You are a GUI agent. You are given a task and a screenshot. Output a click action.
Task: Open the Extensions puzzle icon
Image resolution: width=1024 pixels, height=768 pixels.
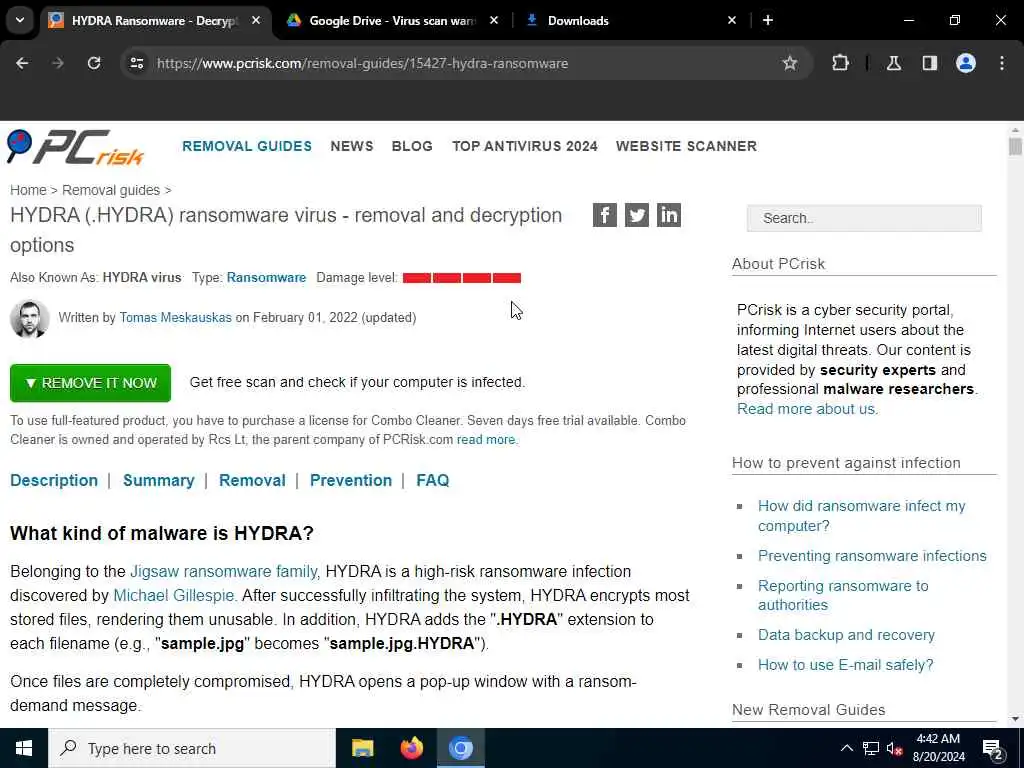pyautogui.click(x=840, y=63)
